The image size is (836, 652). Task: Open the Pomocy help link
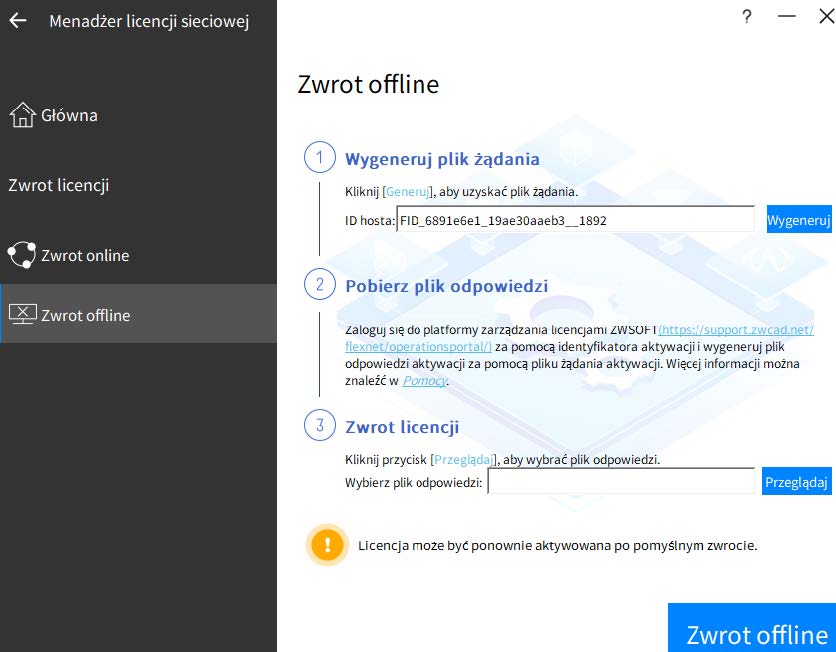[425, 381]
